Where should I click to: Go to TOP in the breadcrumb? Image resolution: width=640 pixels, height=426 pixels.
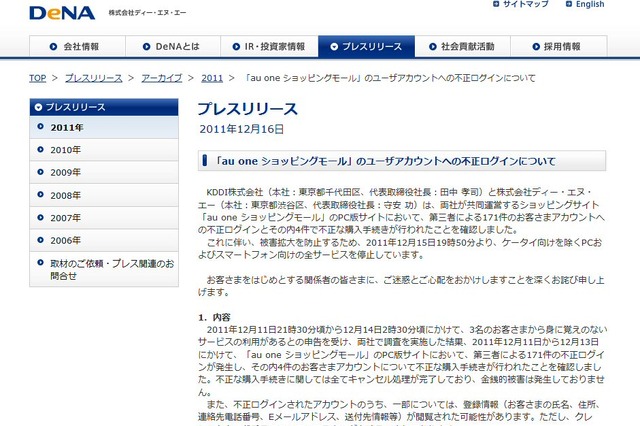(38, 78)
